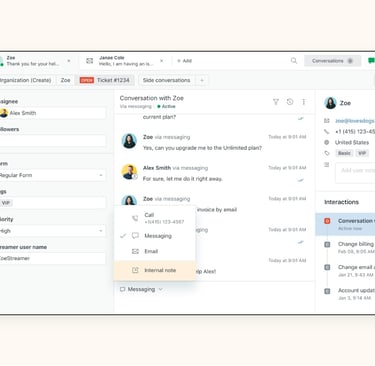
Task: Close the Janae Cole tab
Action: [162, 61]
